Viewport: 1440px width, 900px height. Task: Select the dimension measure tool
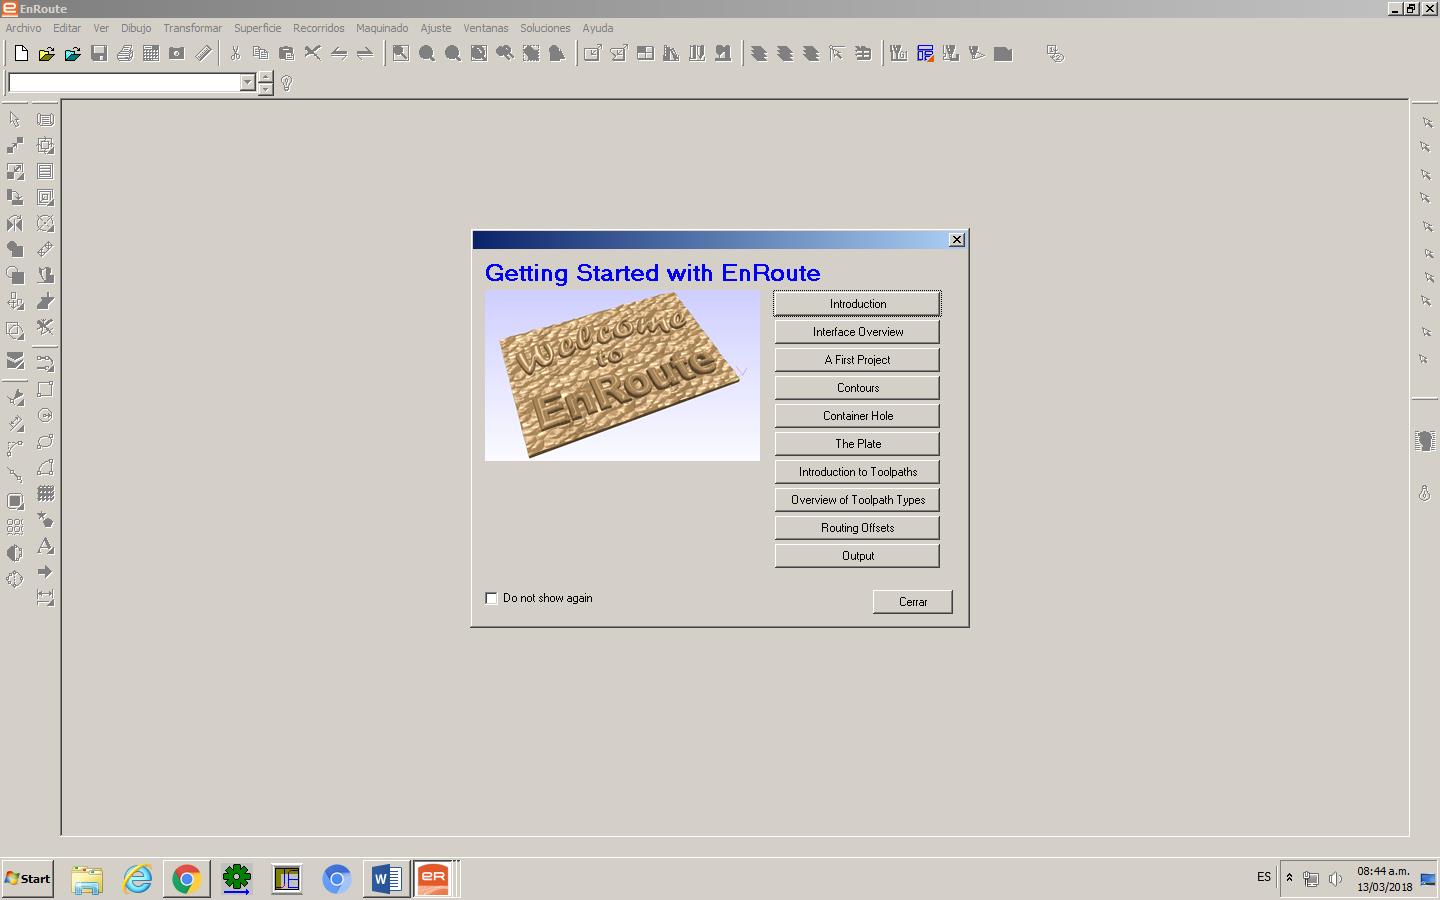[45, 598]
